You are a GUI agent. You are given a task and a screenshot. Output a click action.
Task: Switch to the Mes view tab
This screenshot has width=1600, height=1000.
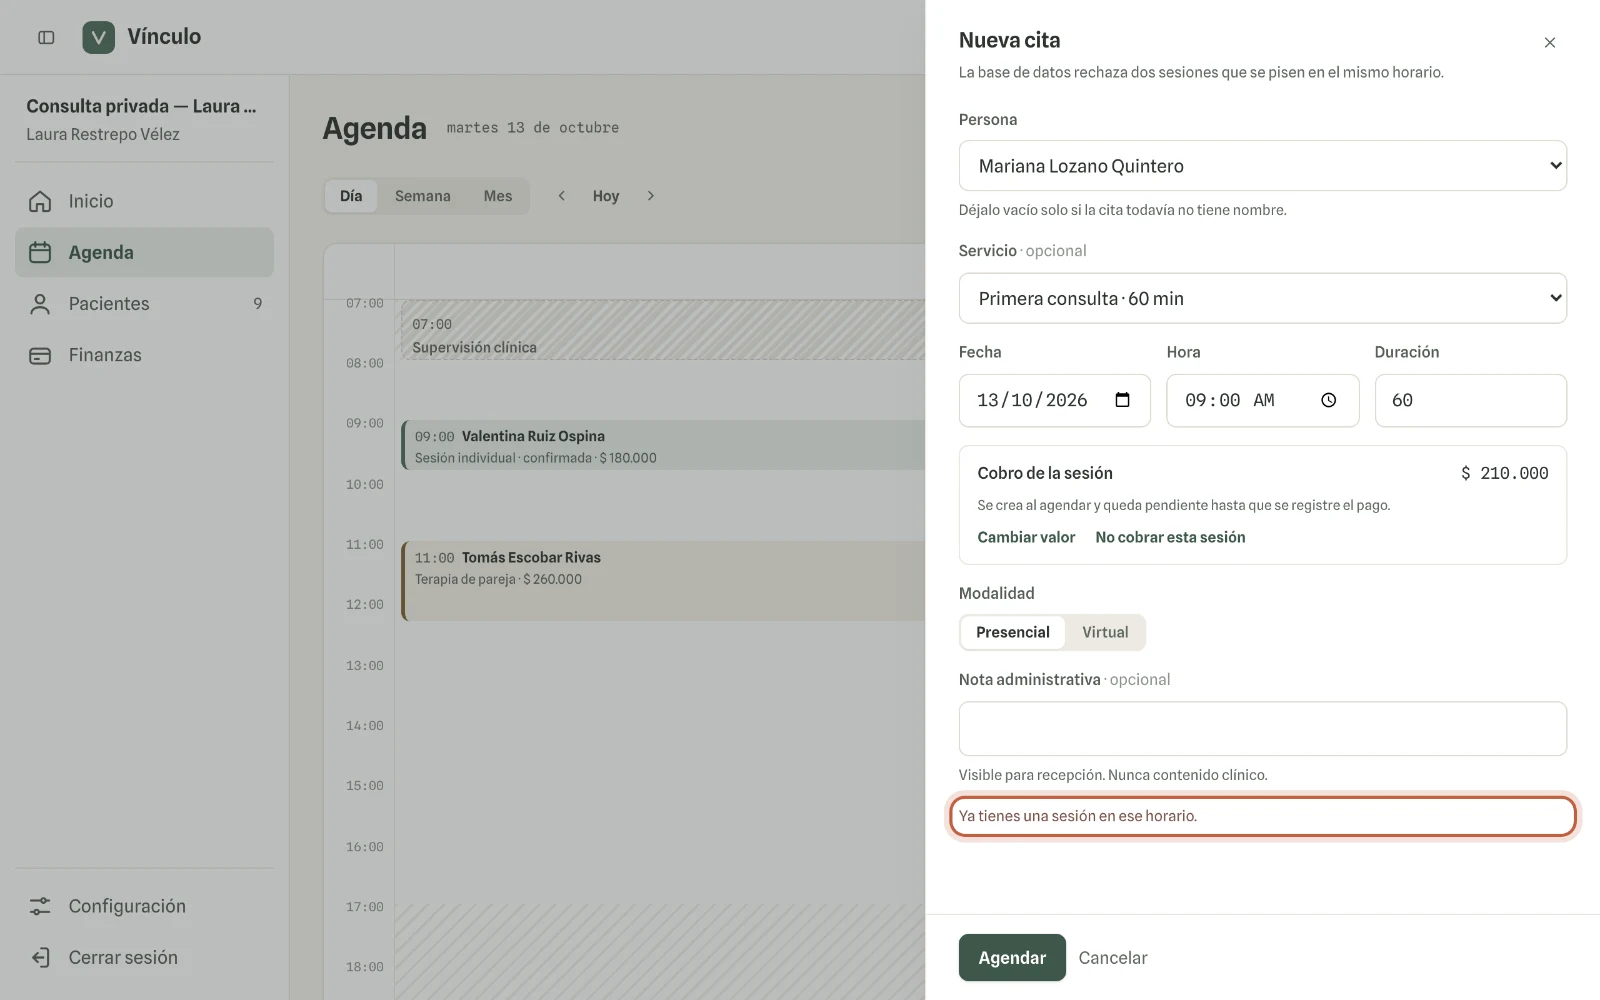498,196
